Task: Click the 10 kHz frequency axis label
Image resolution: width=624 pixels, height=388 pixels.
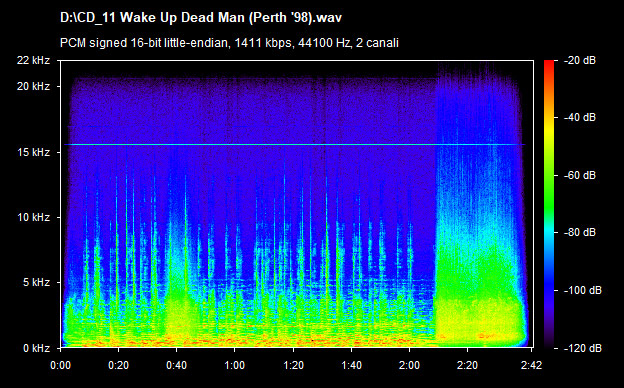Action: (x=33, y=217)
